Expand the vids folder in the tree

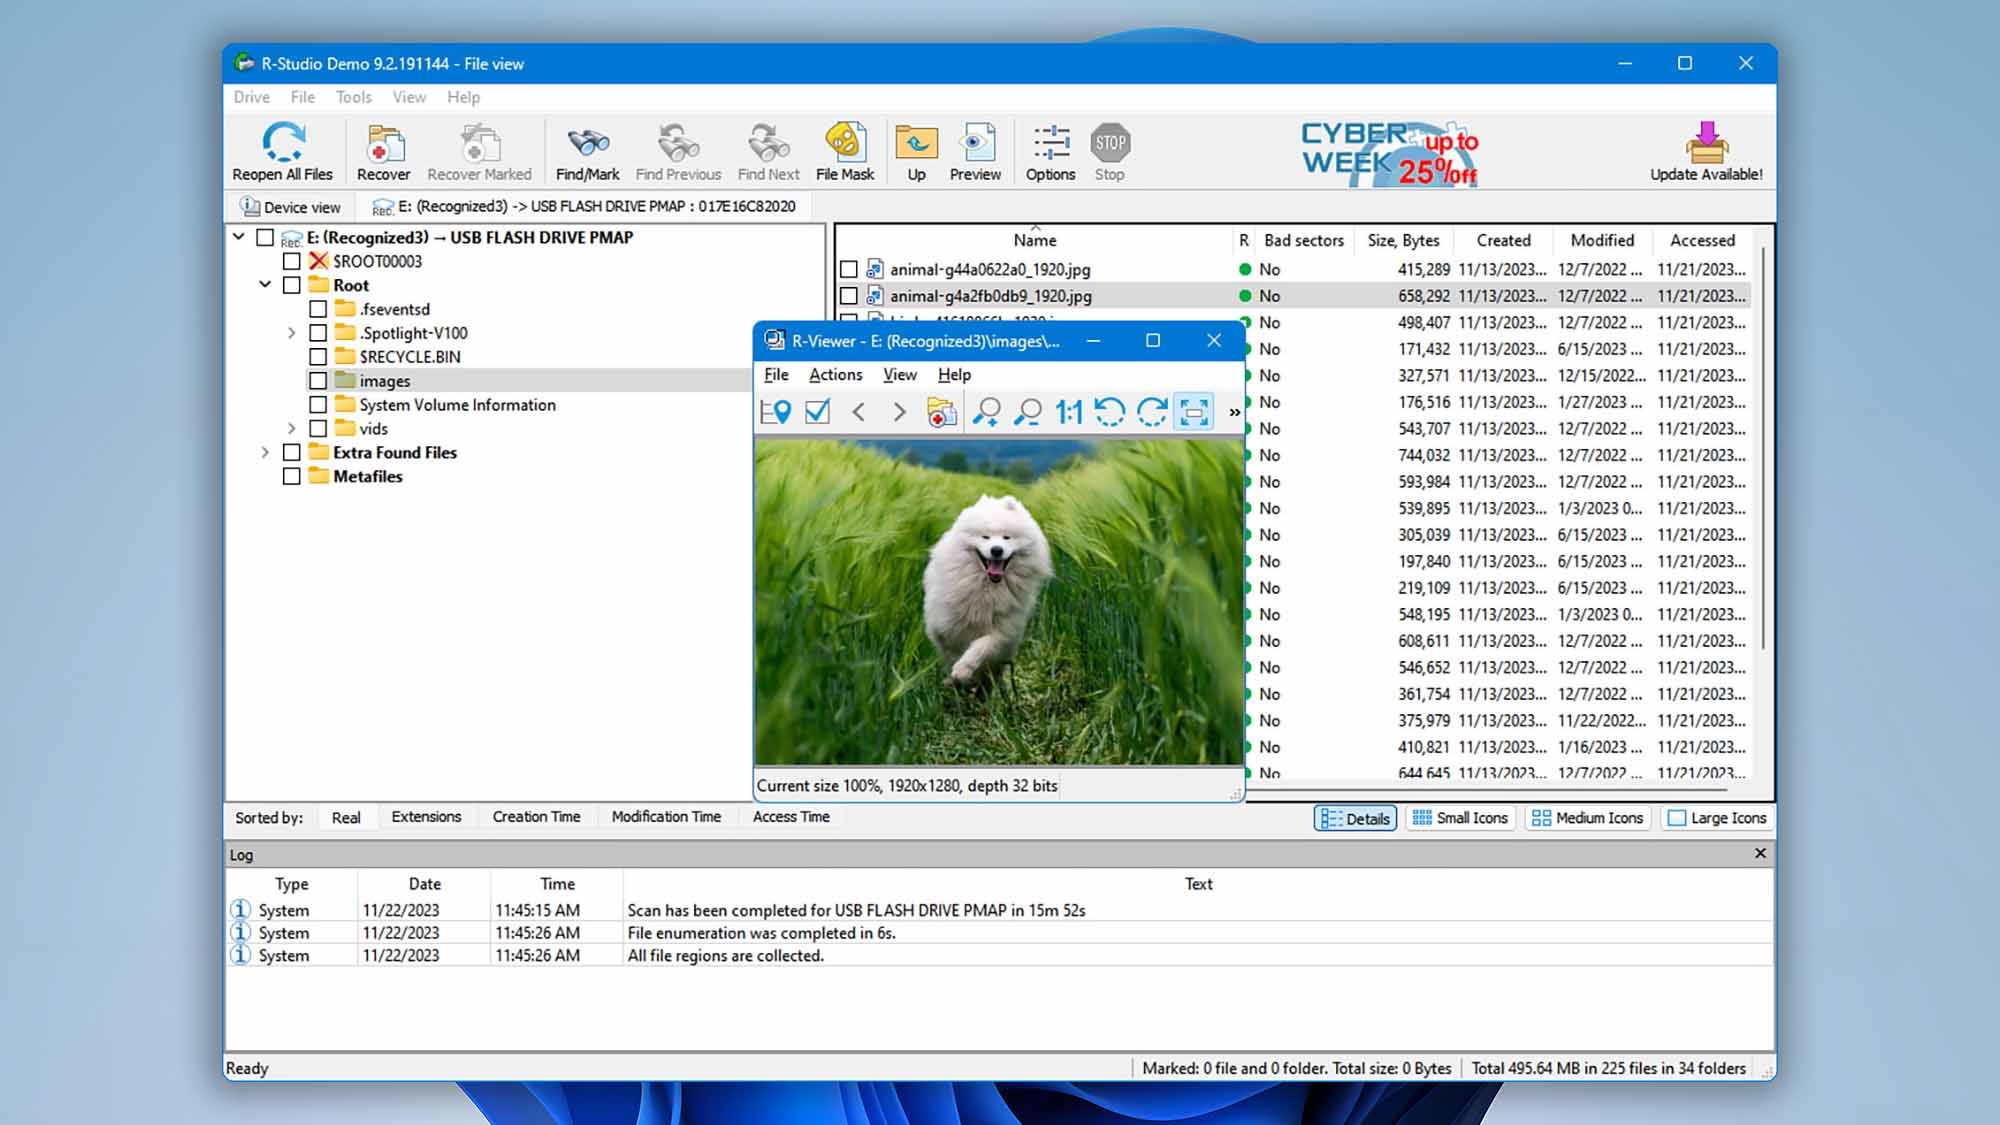(290, 428)
